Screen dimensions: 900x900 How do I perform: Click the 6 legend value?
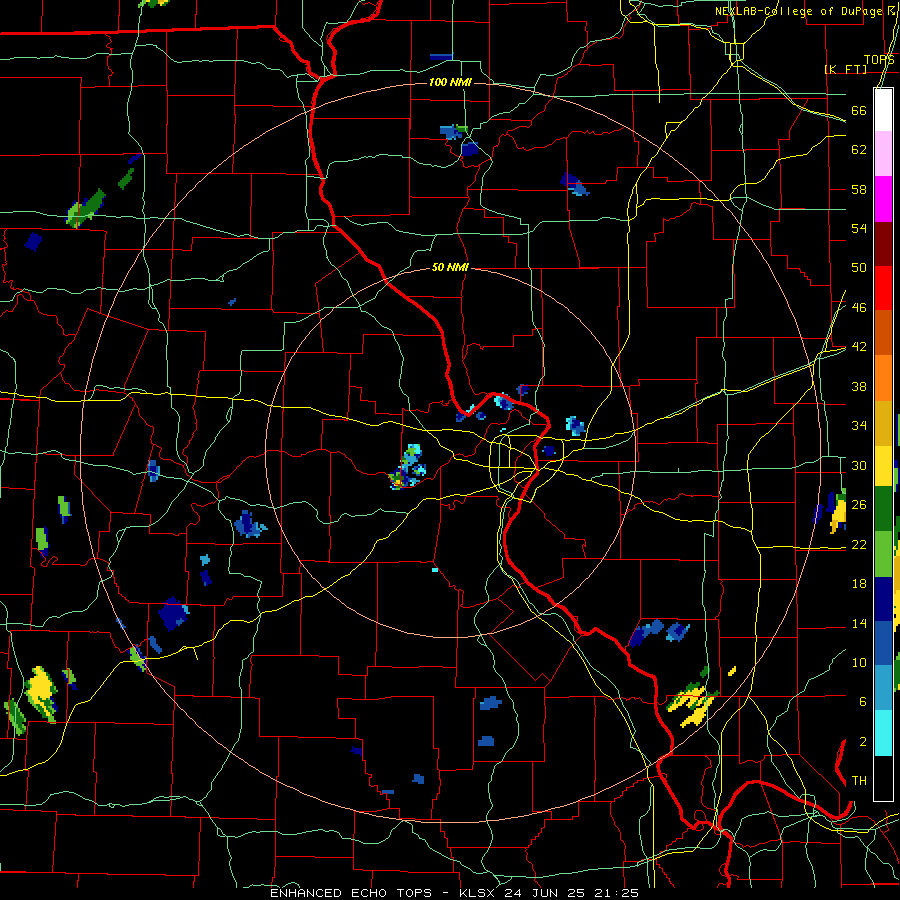[x=862, y=702]
